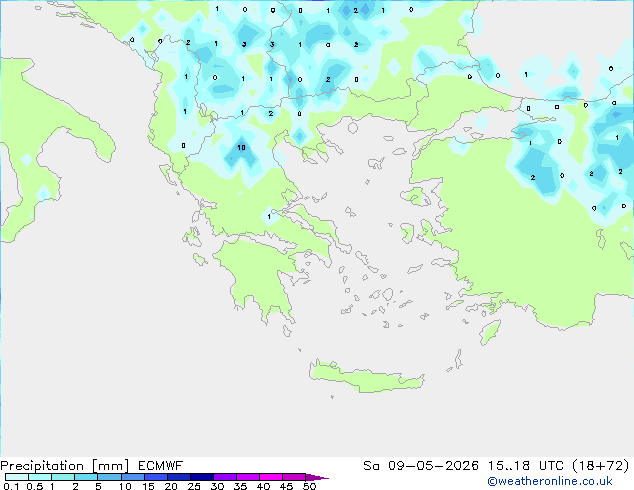Pick the 1–2 mm legend color box
The image size is (634, 490).
(63, 477)
